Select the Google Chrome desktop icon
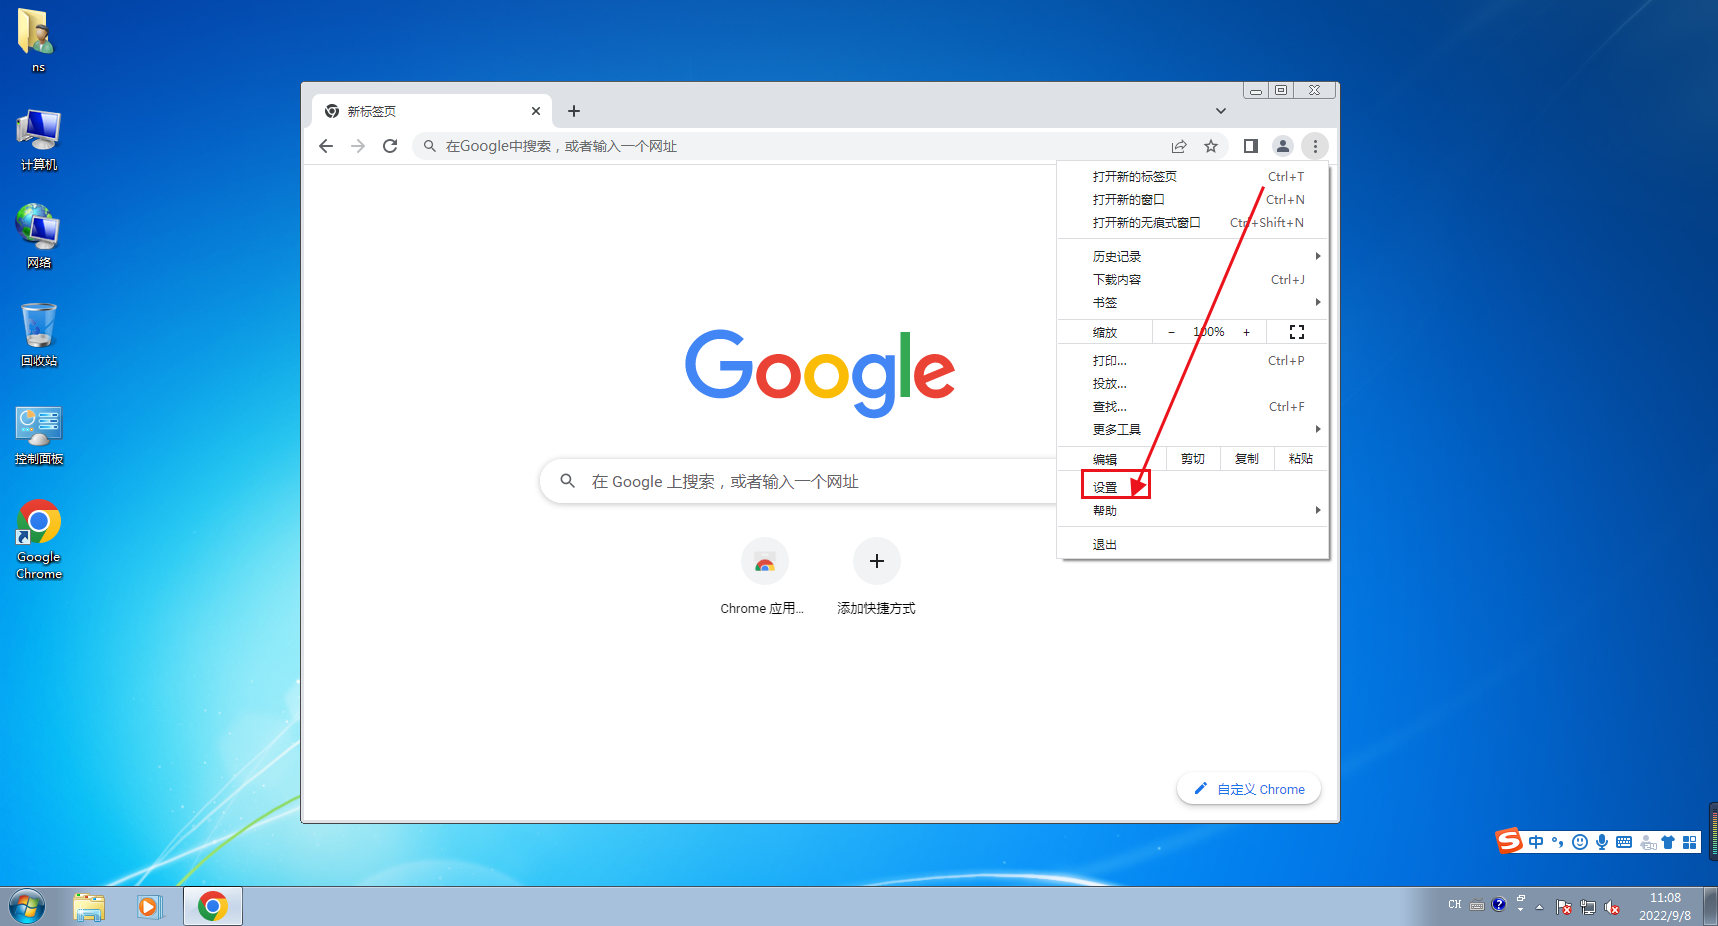Image resolution: width=1718 pixels, height=926 pixels. pos(39,540)
